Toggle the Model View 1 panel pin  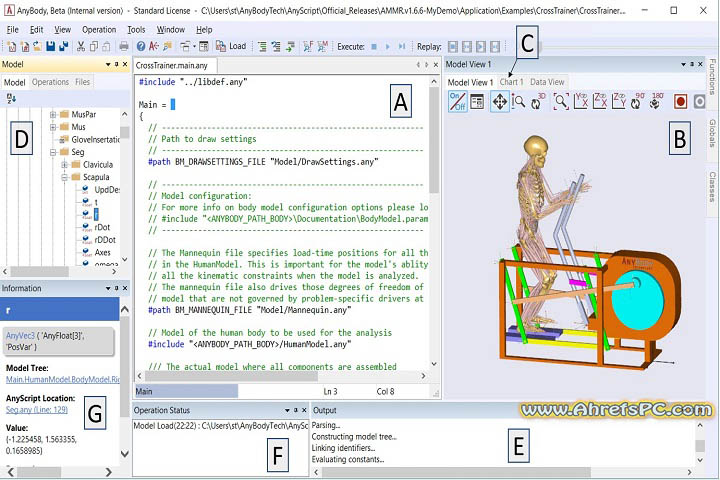pos(692,64)
